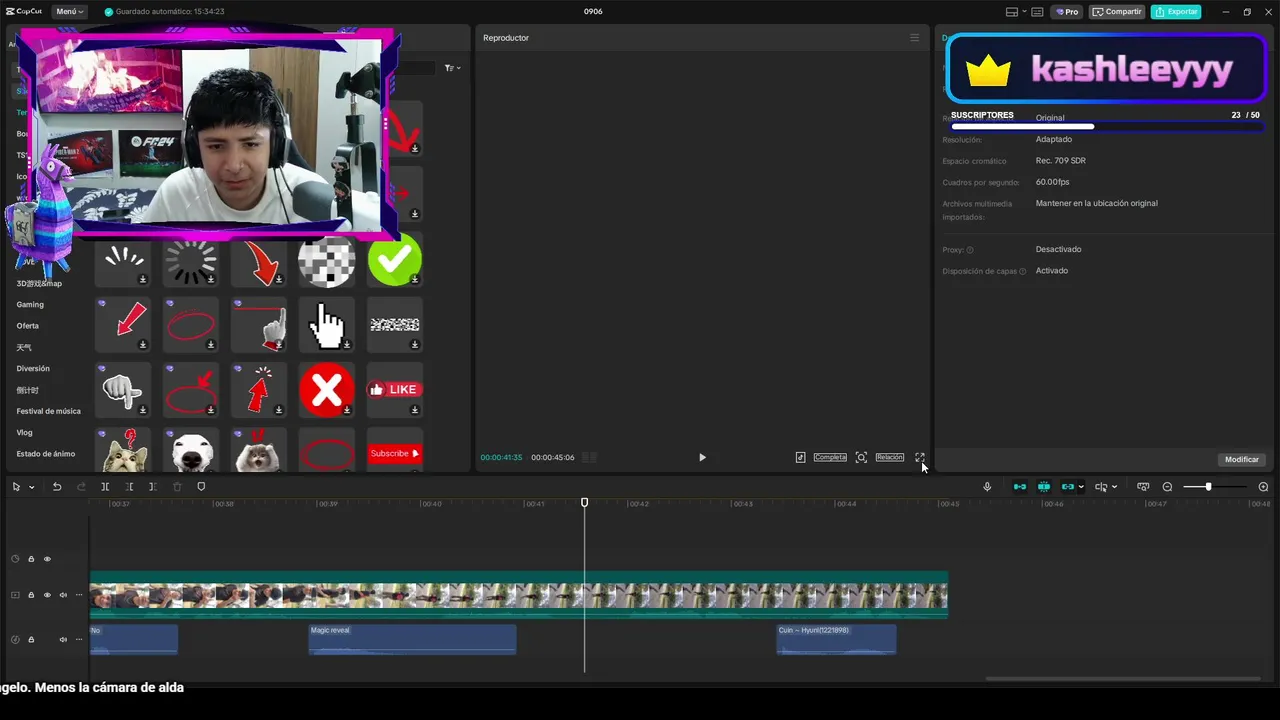Click the marker shield icon in timeline toolbar
This screenshot has width=1280, height=720.
coord(201,487)
